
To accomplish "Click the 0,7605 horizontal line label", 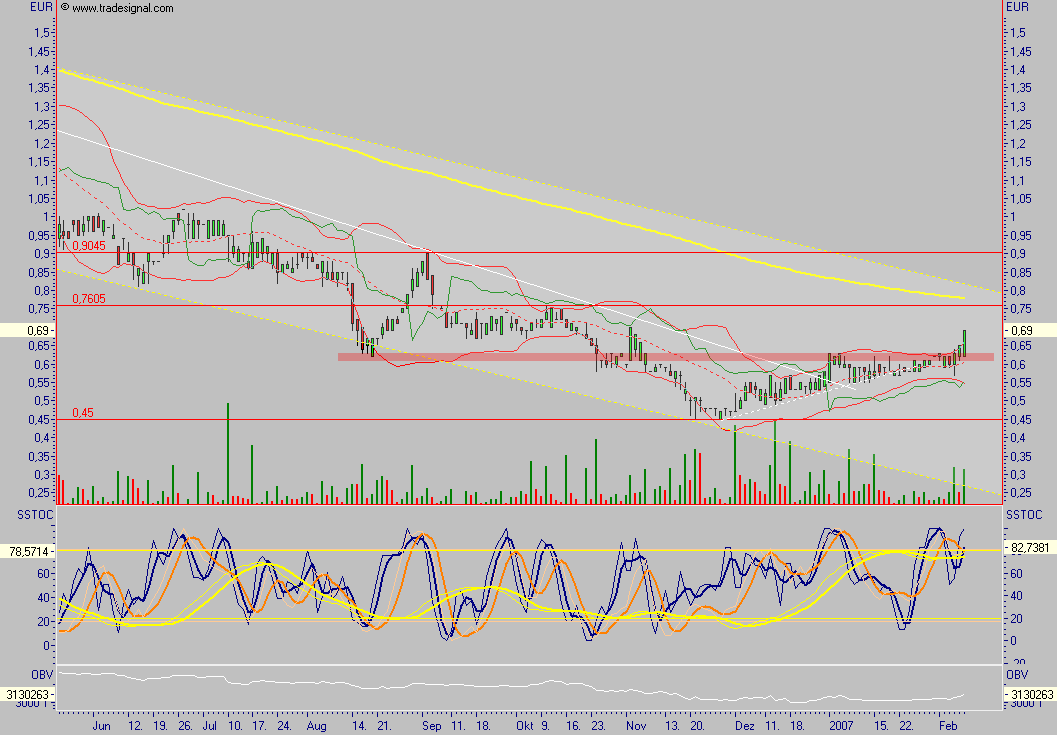I will pyautogui.click(x=88, y=297).
